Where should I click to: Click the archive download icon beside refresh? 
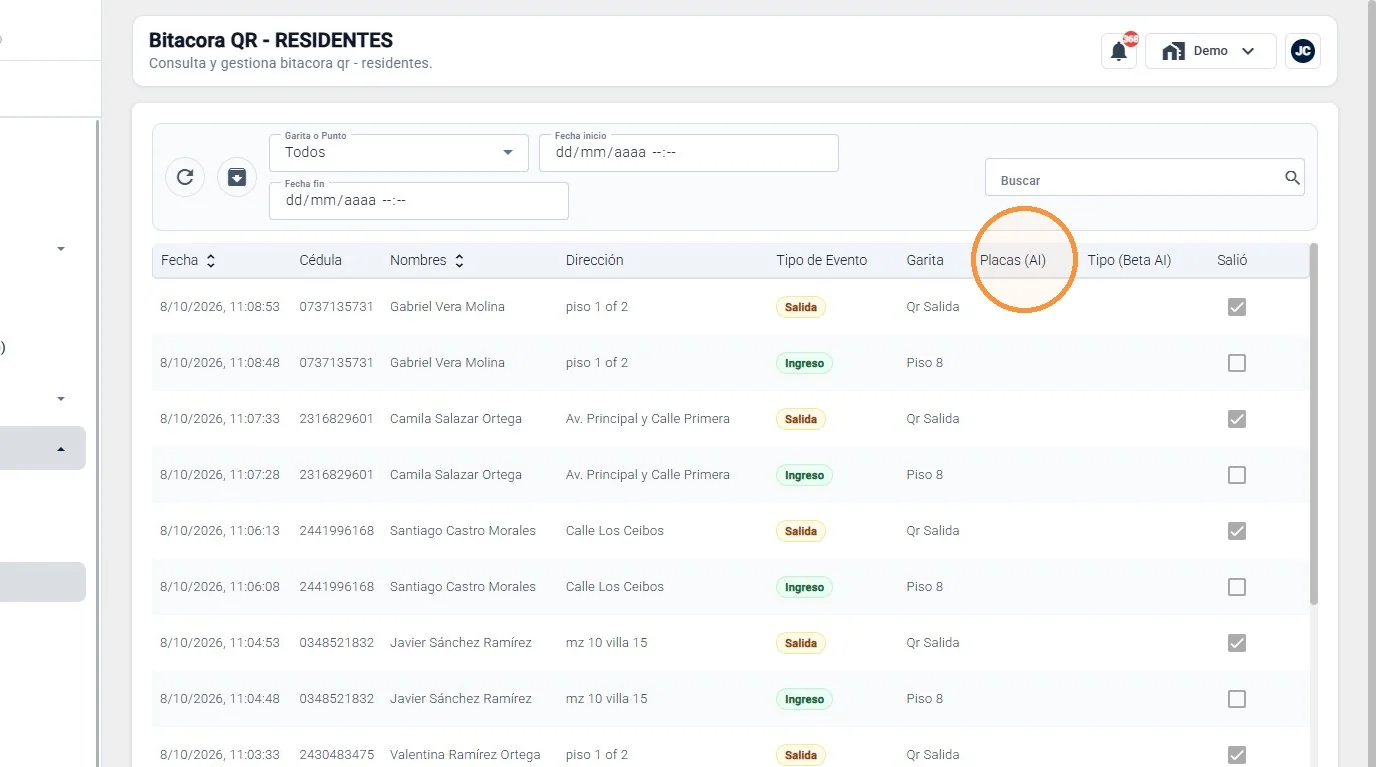(x=237, y=177)
